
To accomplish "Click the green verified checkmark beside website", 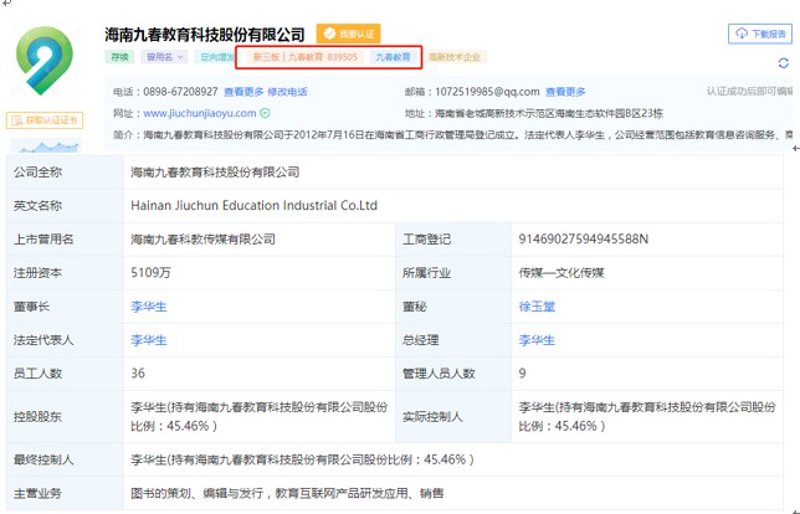I will pyautogui.click(x=265, y=113).
